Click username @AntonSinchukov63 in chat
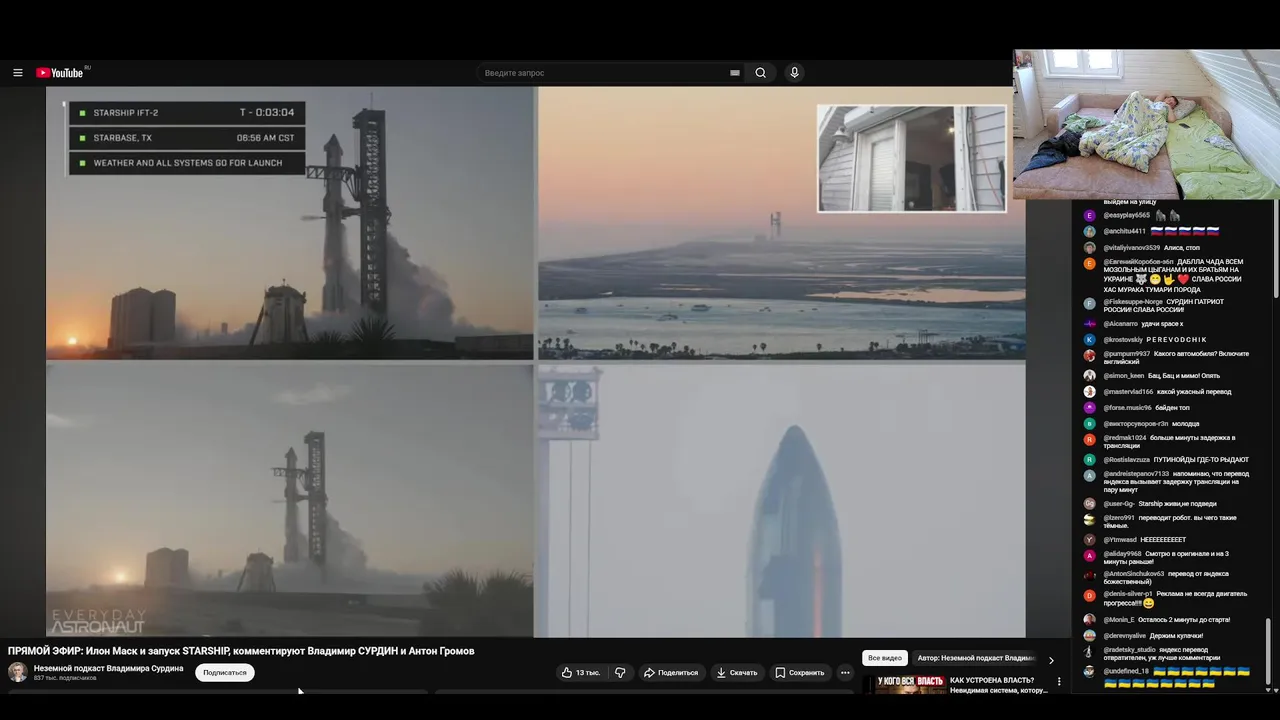Viewport: 1280px width, 720px height. 1134,574
